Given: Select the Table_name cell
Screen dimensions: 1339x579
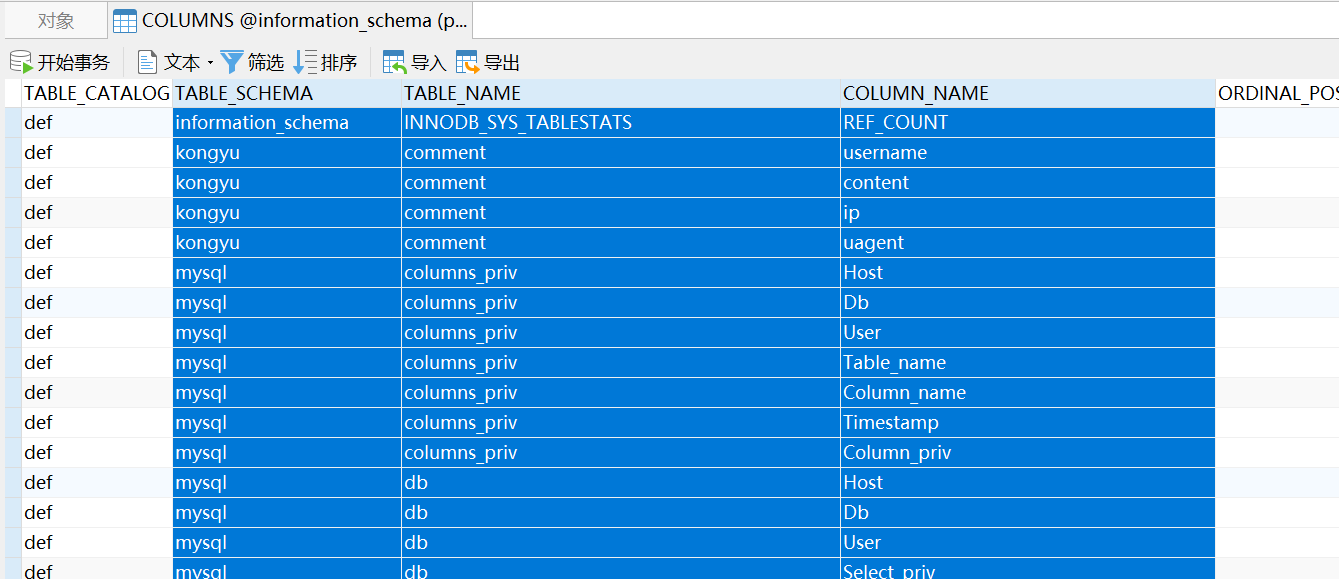Looking at the screenshot, I should pyautogui.click(x=1028, y=363).
